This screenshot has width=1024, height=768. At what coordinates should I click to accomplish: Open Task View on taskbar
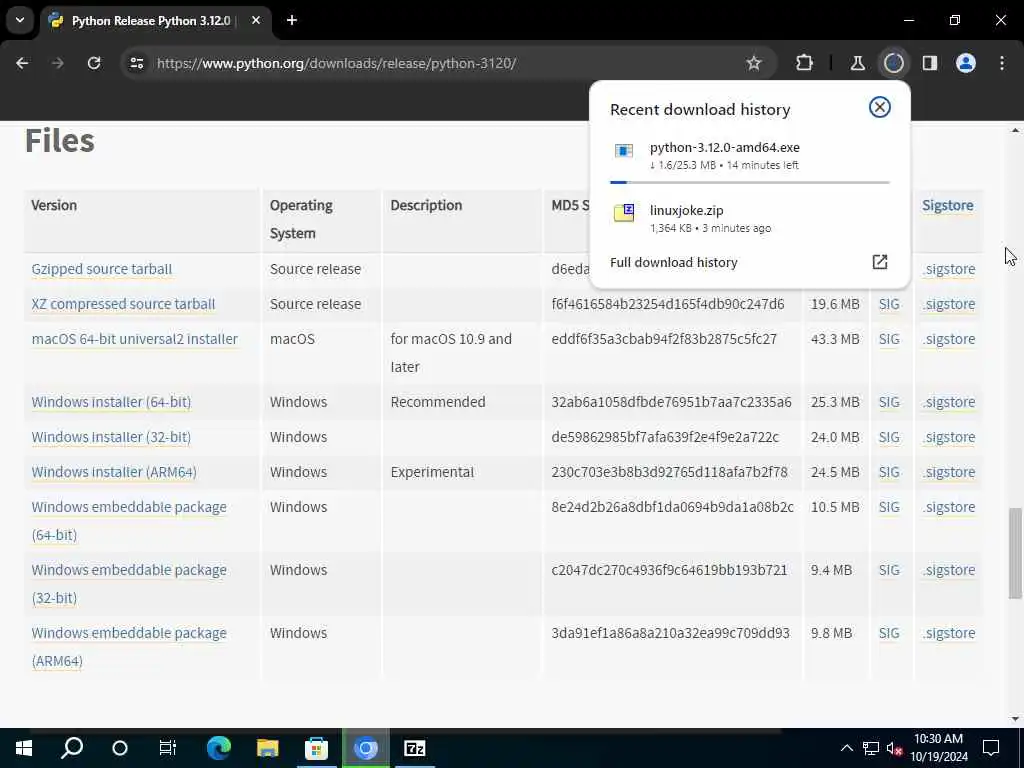168,748
